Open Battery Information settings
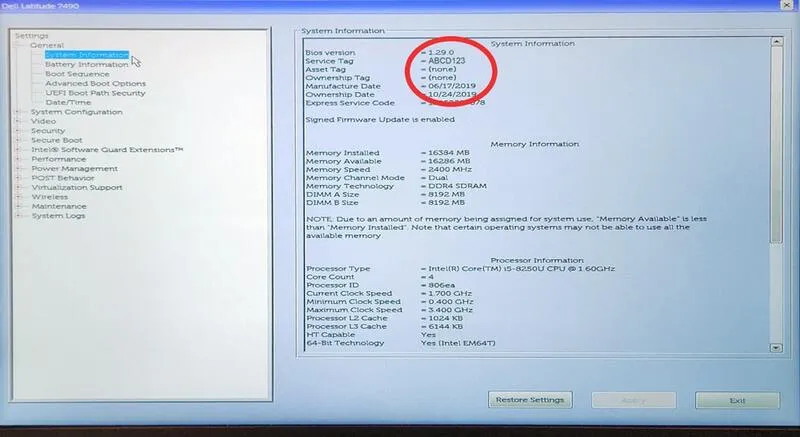 coord(87,65)
